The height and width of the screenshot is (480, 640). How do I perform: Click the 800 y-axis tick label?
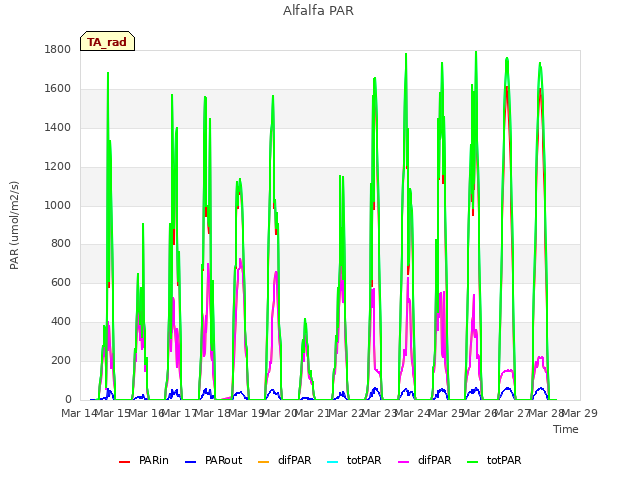(61, 244)
